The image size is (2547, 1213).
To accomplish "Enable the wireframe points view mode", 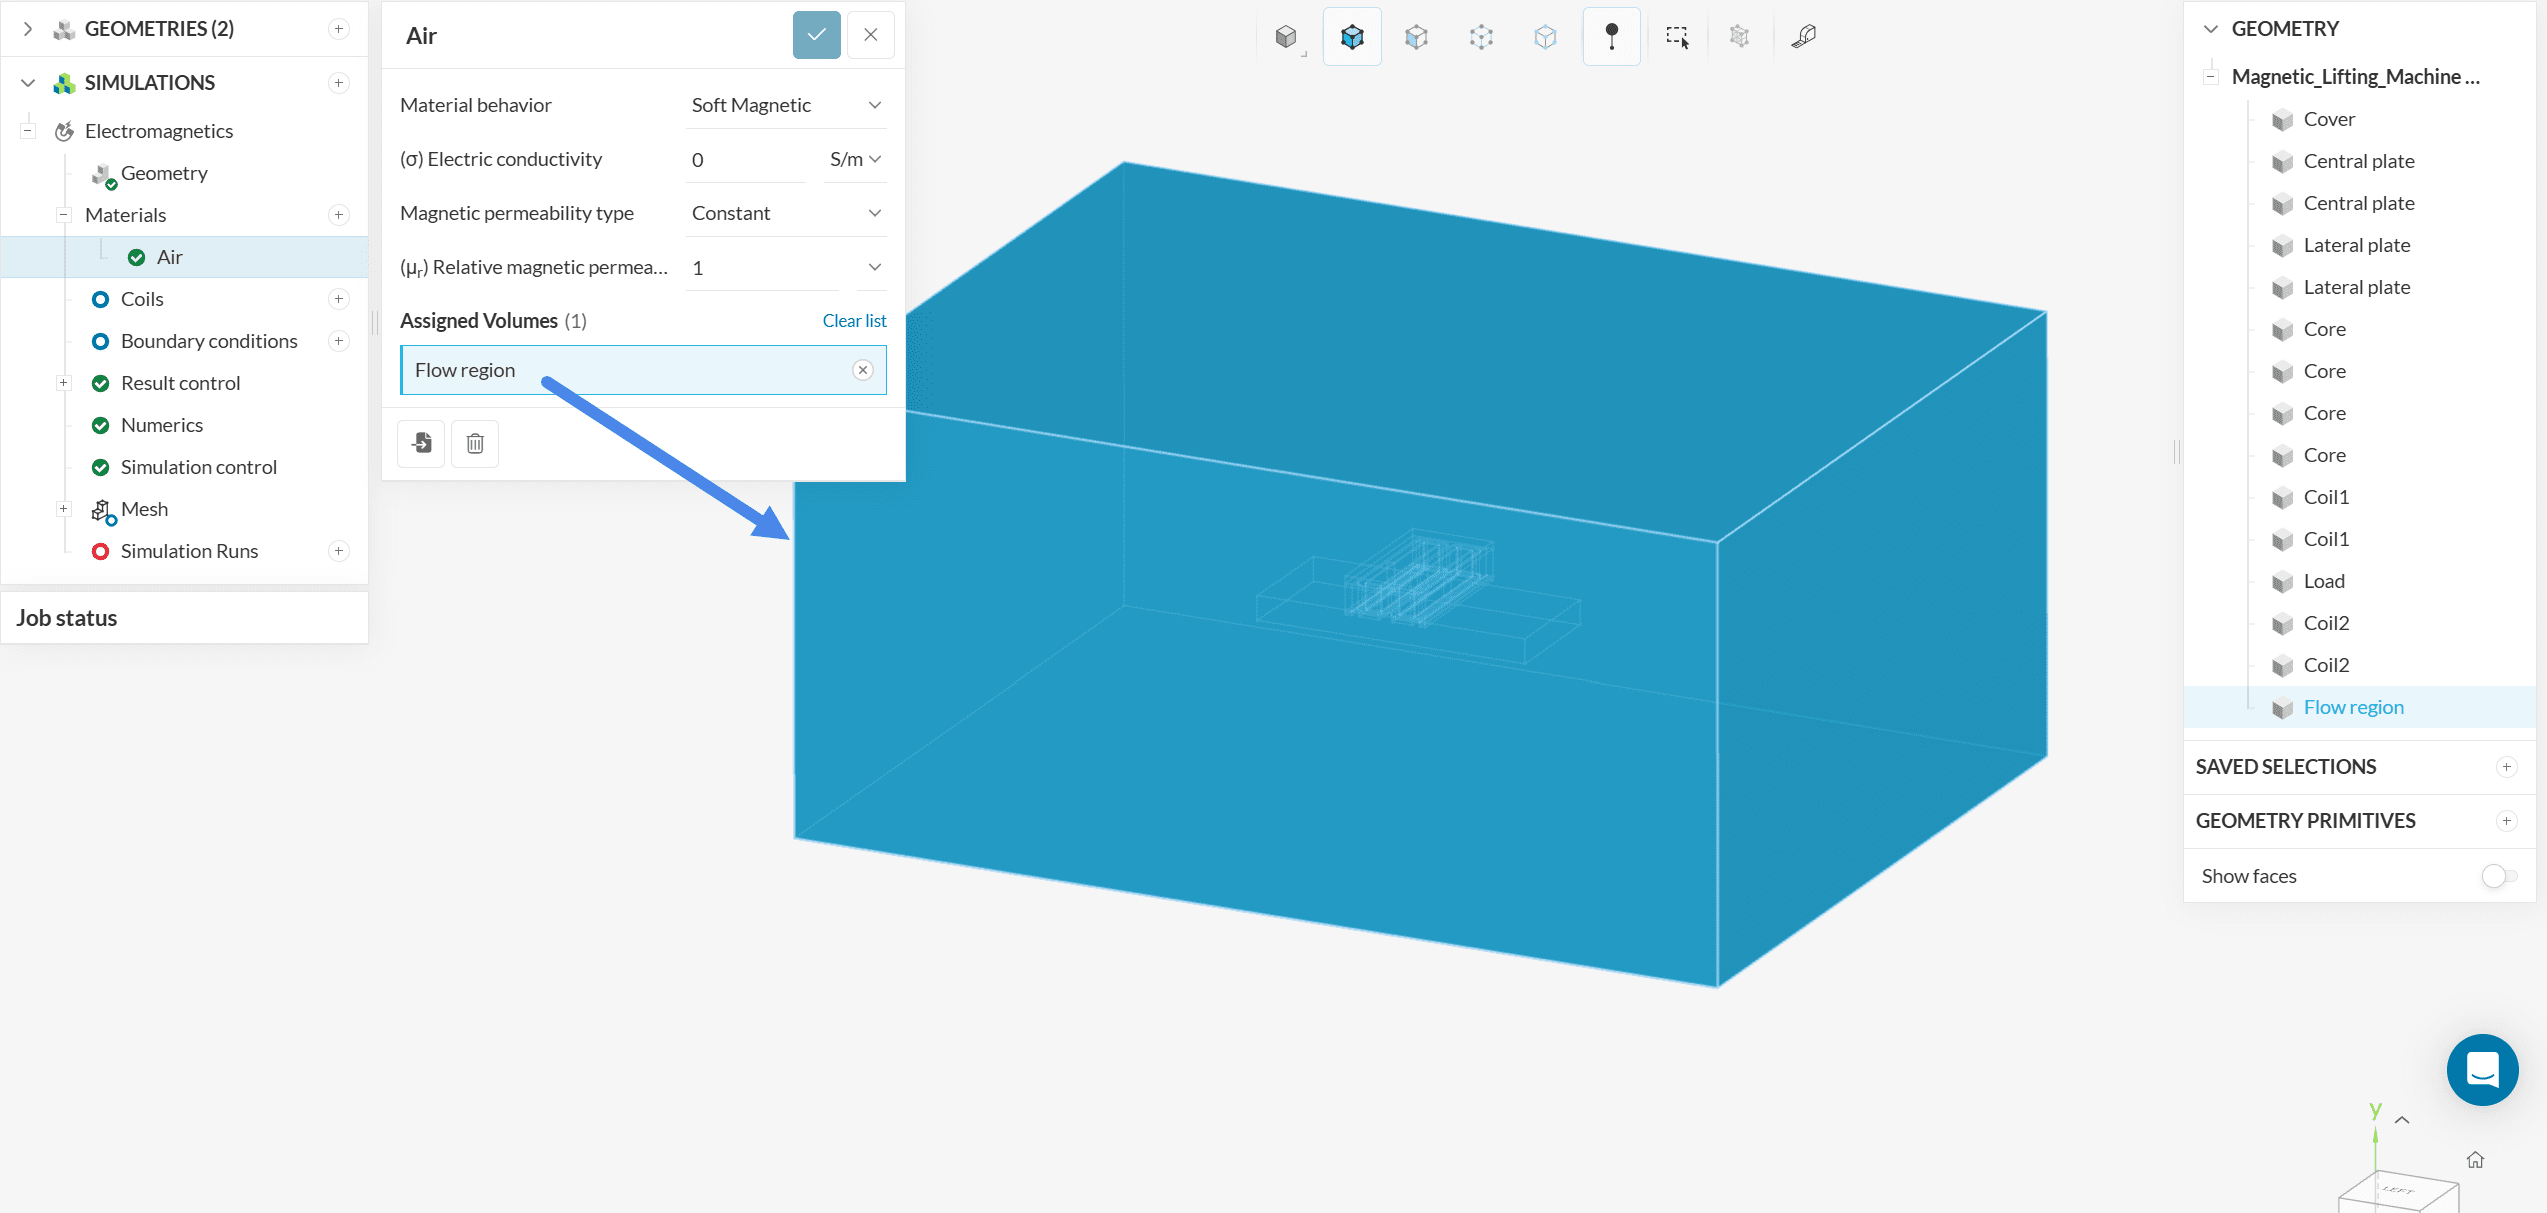I will click(1481, 37).
